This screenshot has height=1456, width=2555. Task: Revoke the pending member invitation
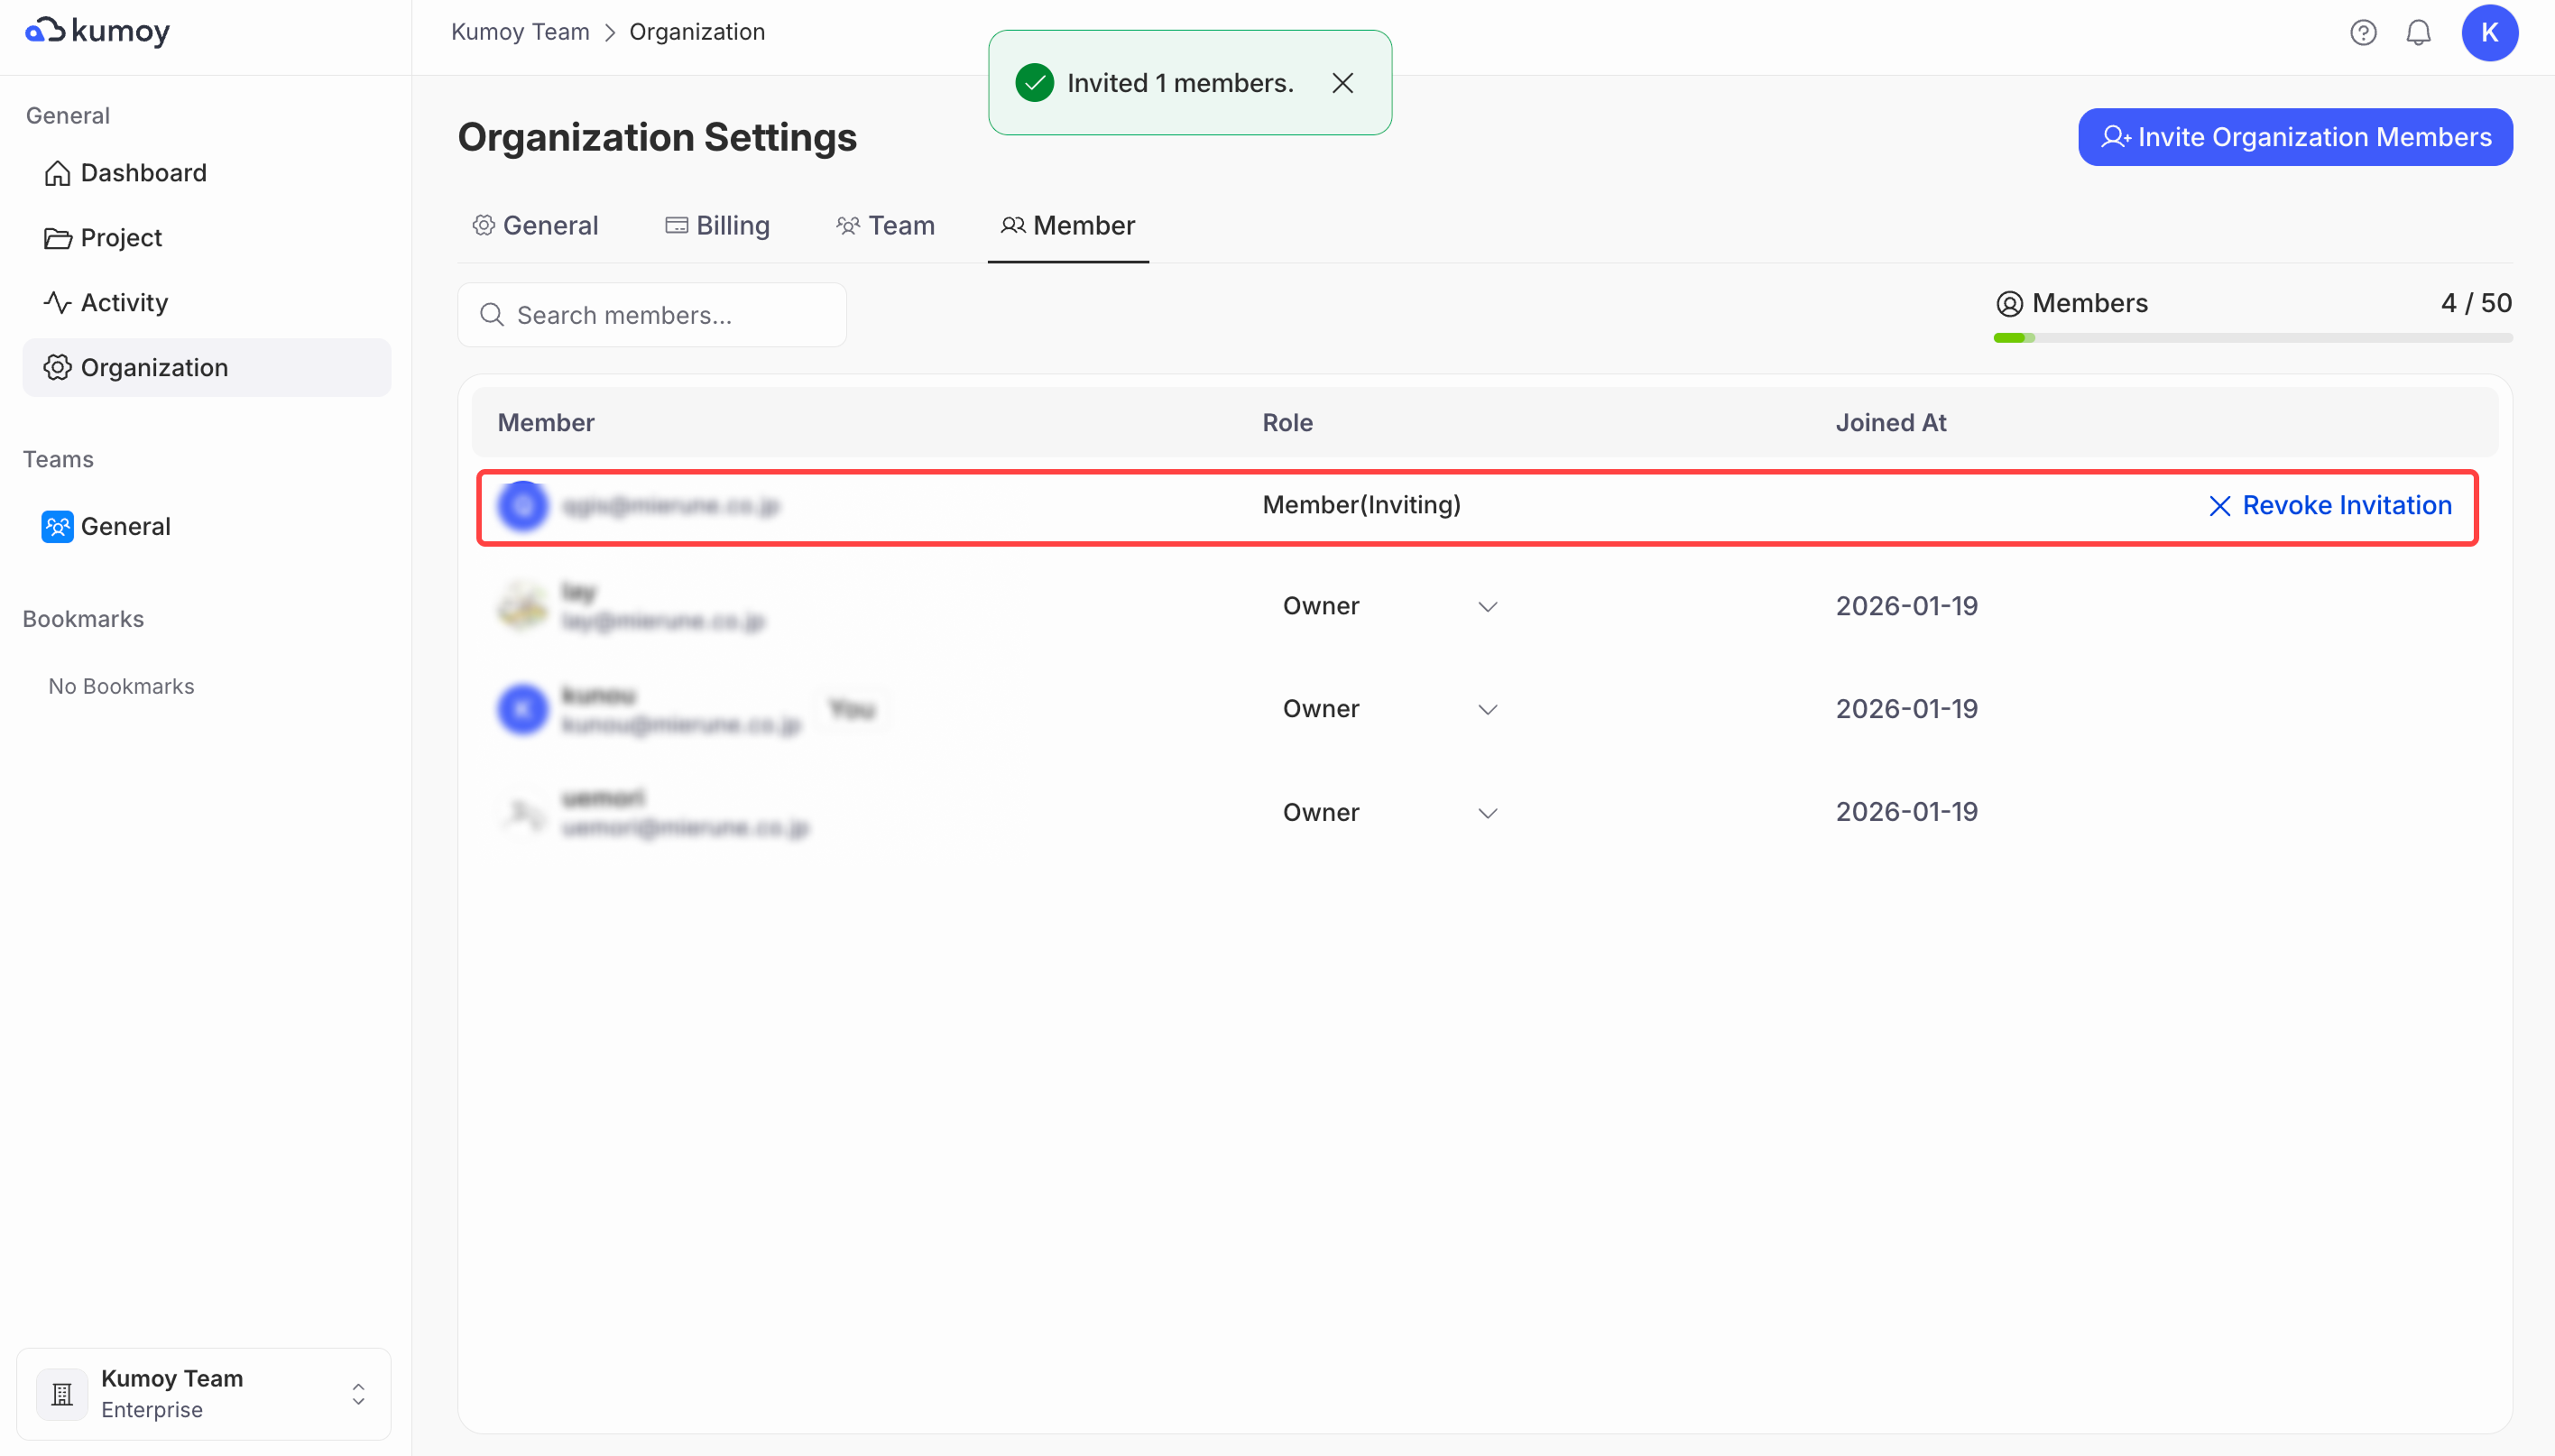2329,506
